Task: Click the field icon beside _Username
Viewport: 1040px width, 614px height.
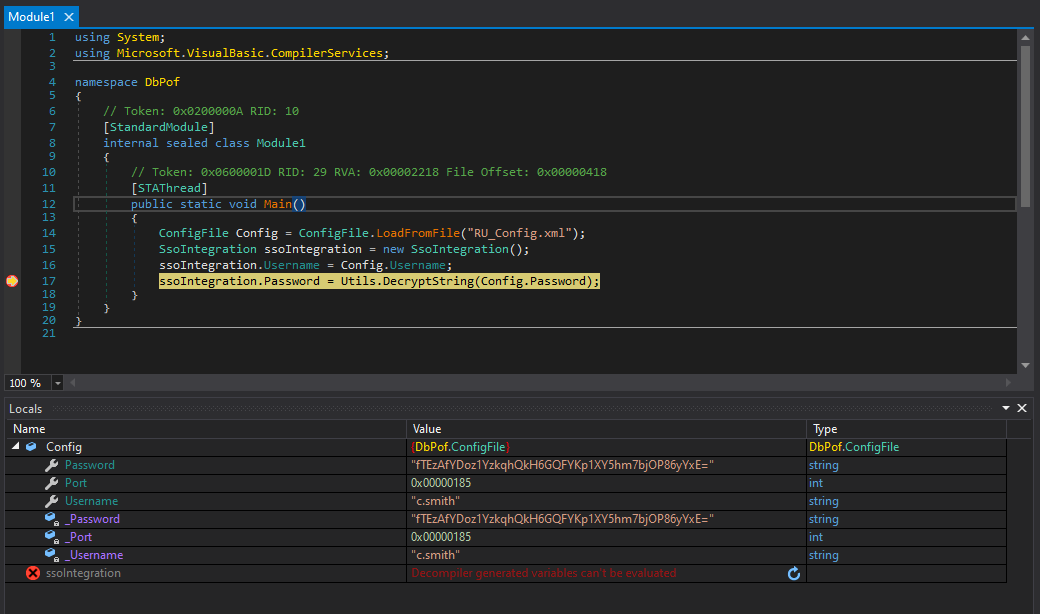Action: (51, 555)
